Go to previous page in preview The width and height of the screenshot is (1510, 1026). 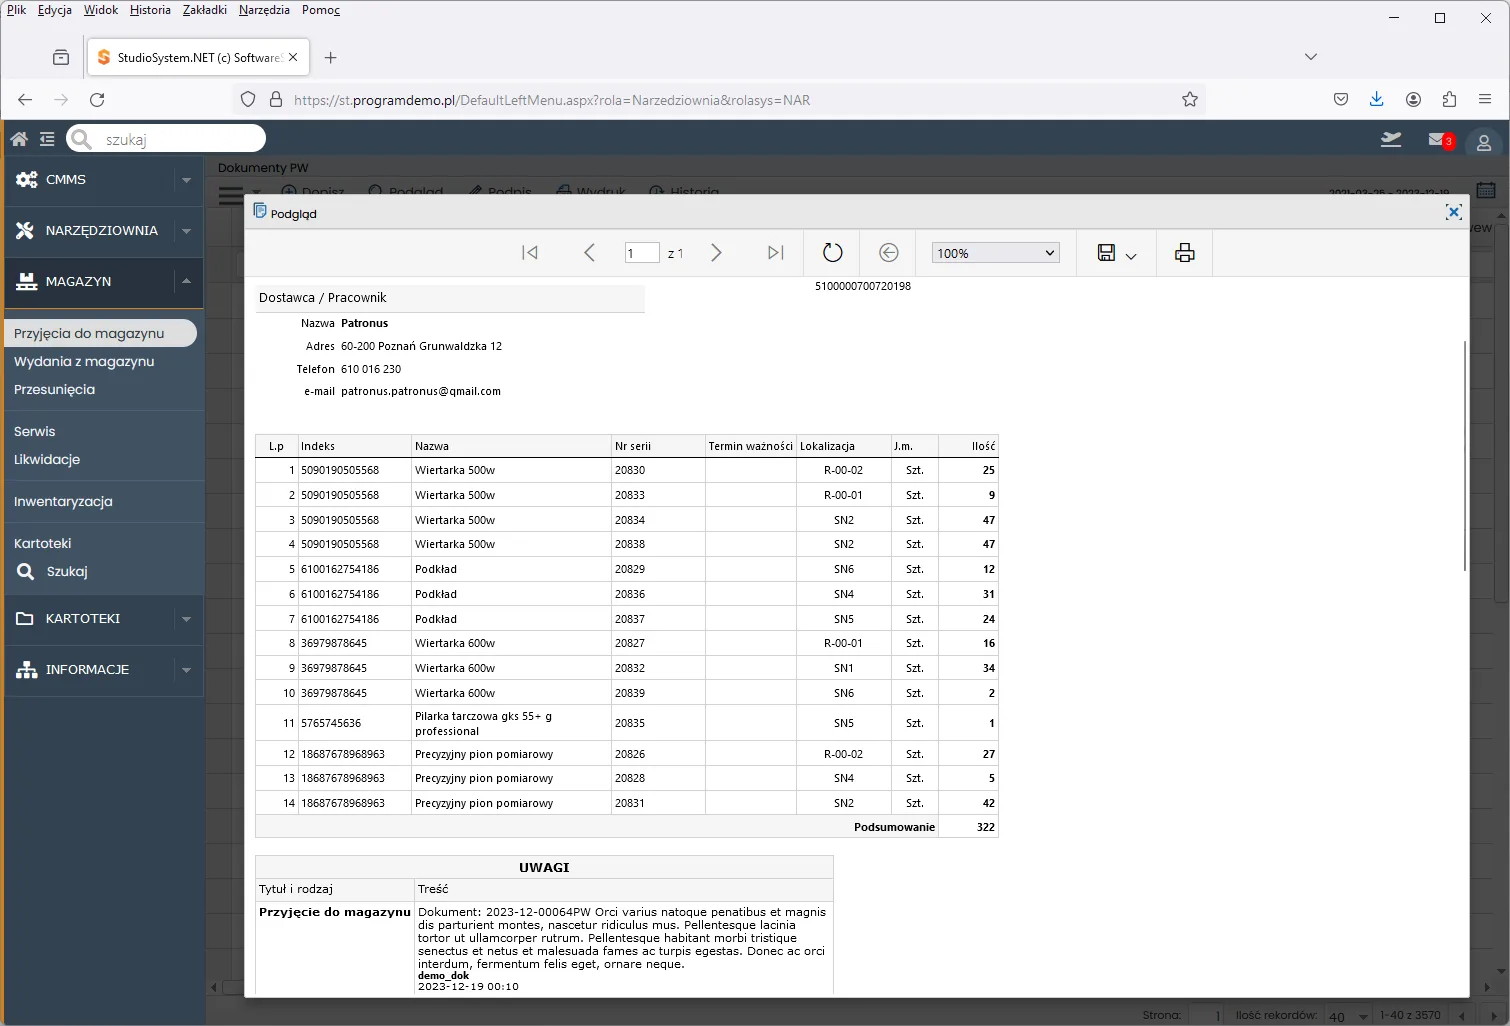(x=589, y=253)
